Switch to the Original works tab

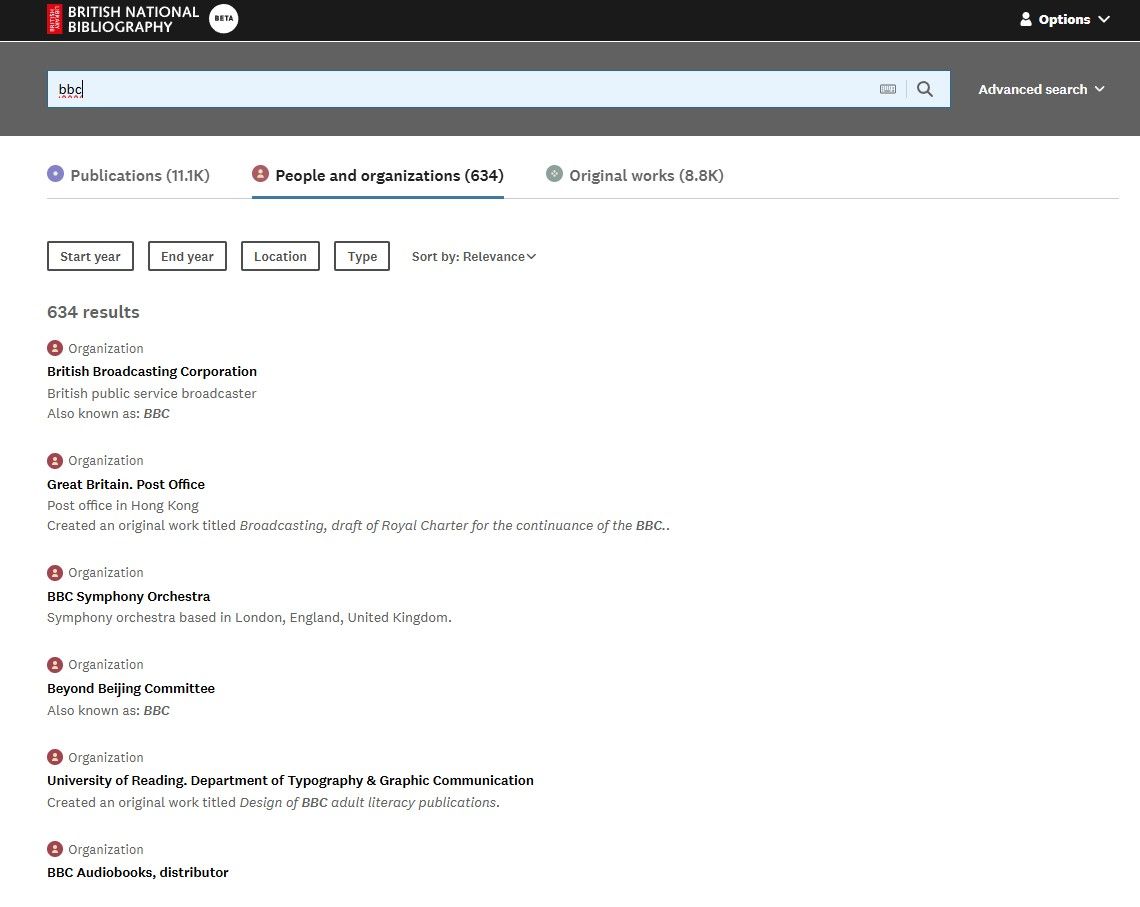[645, 175]
